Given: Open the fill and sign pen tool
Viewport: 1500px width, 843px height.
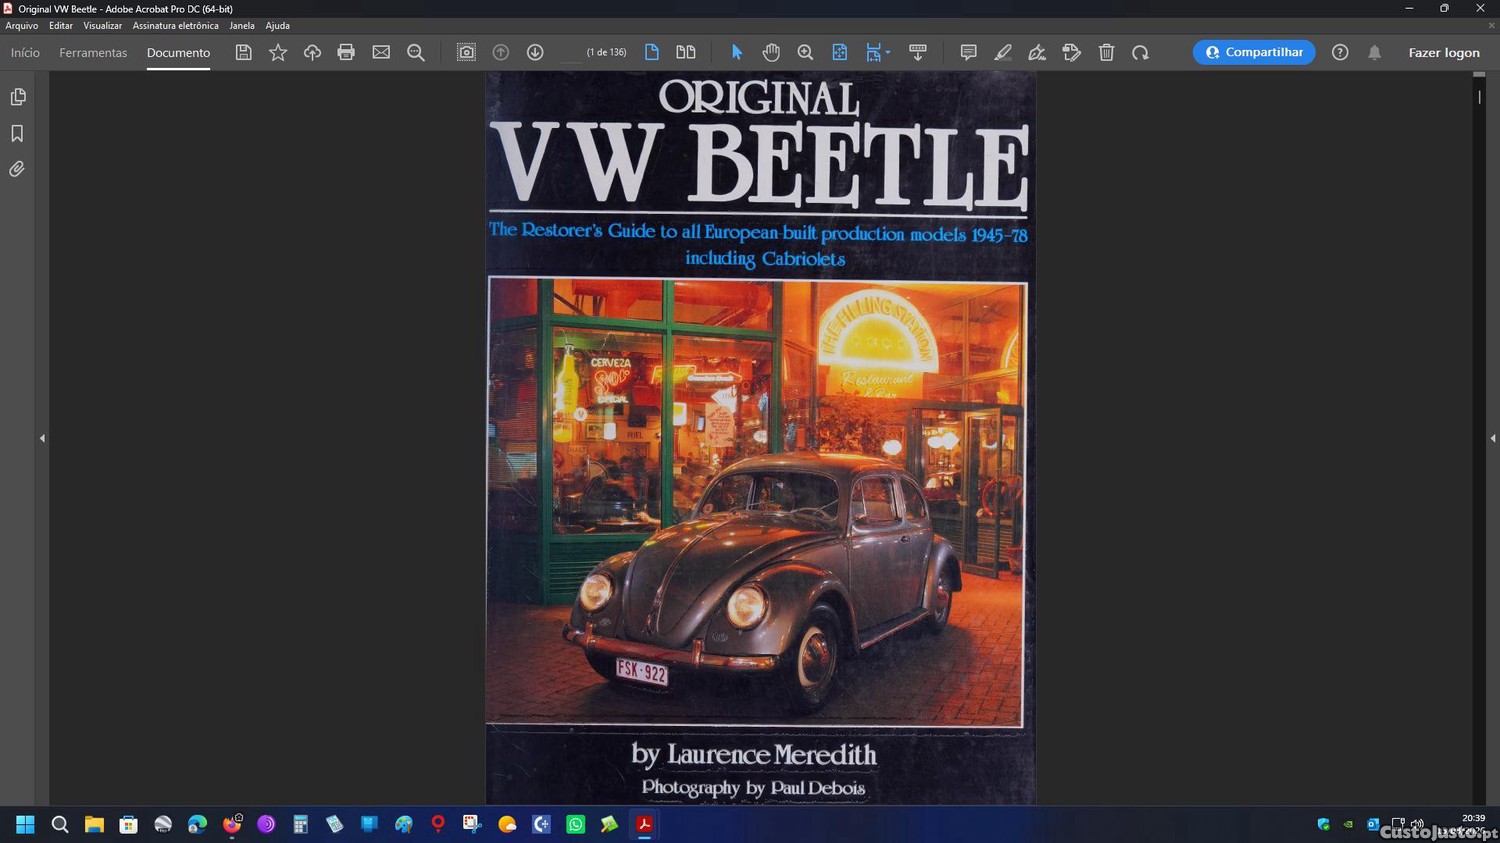Looking at the screenshot, I should click(x=1037, y=52).
